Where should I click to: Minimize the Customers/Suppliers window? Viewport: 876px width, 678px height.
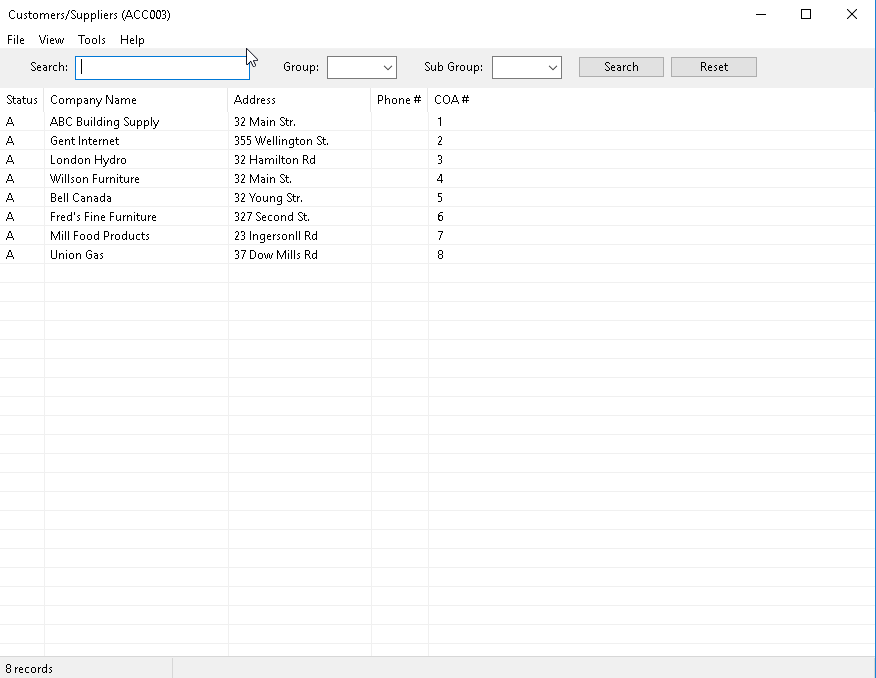[760, 15]
